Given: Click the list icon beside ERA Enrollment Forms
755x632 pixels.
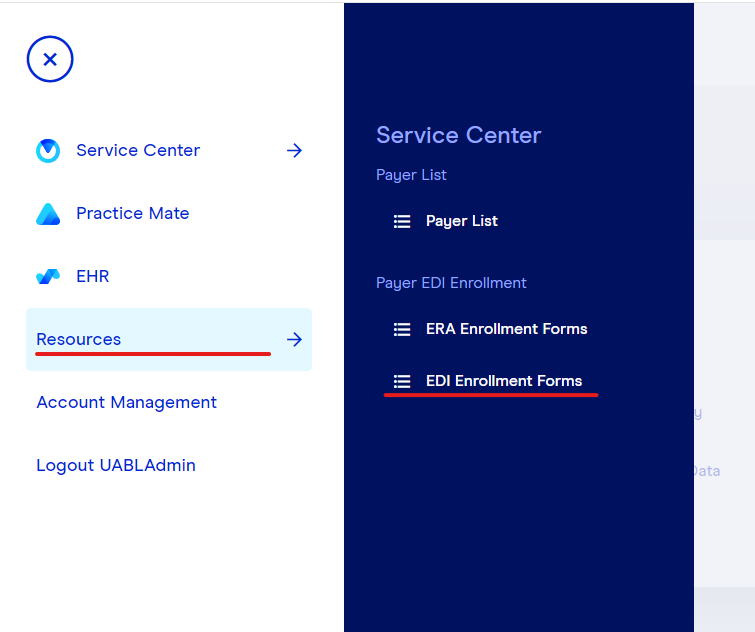Looking at the screenshot, I should click(x=402, y=329).
